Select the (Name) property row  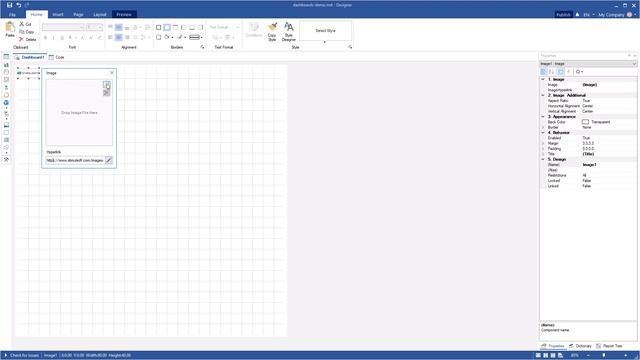point(588,164)
